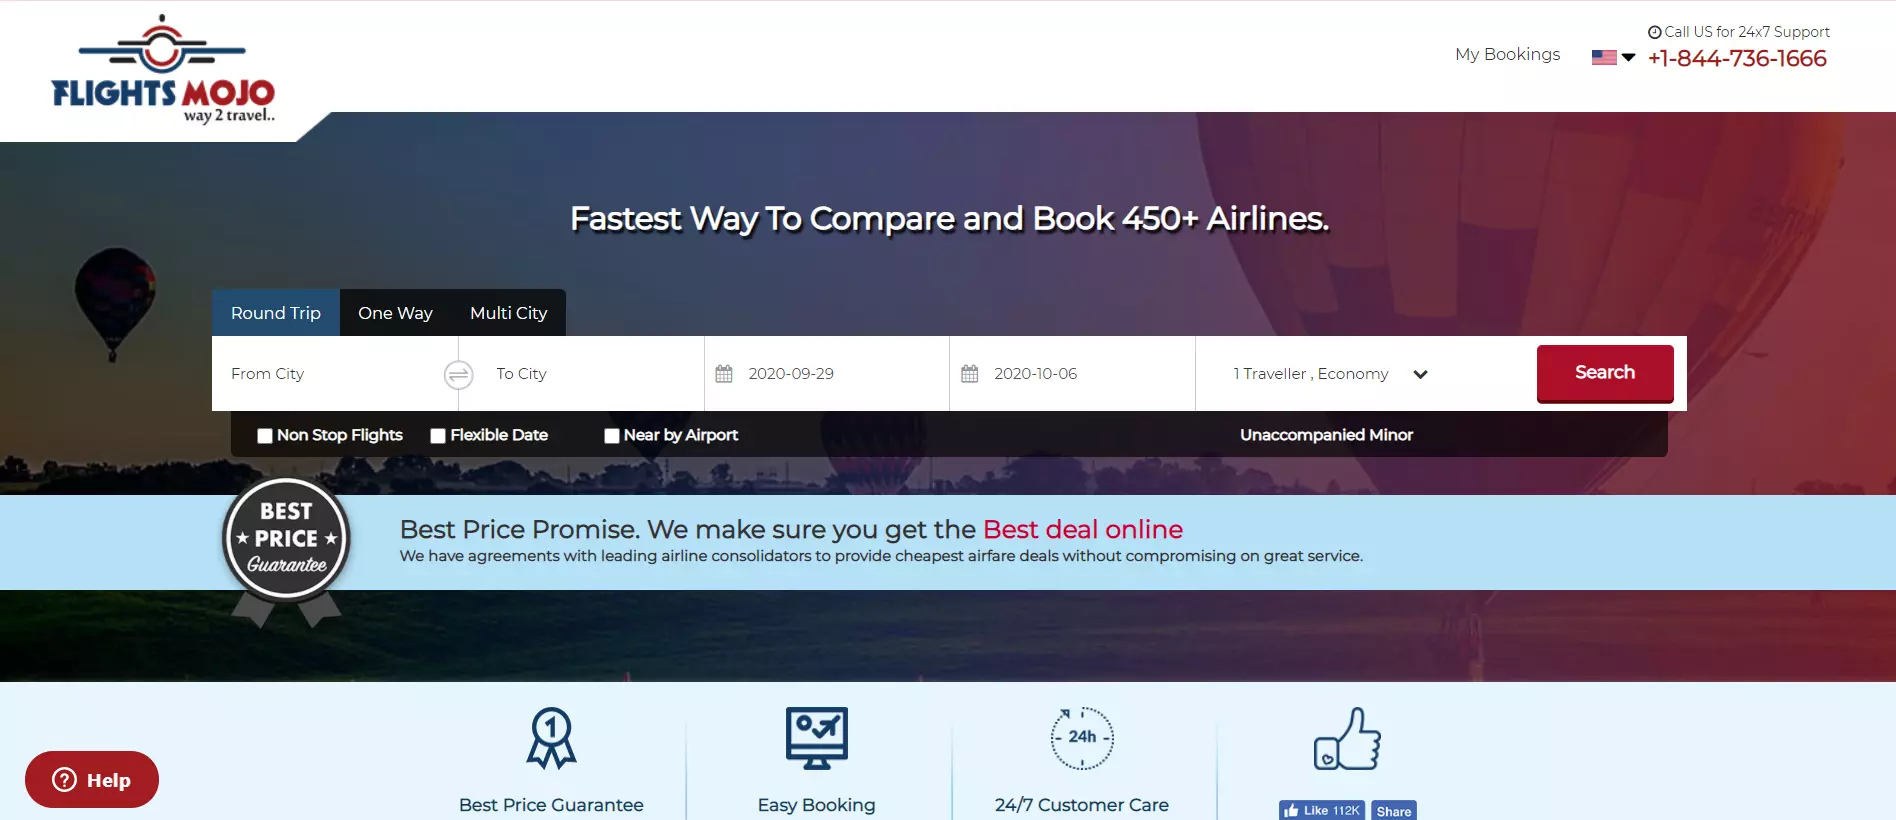Viewport: 1896px width, 820px height.
Task: Open the country flag selector dropdown
Action: 1613,58
